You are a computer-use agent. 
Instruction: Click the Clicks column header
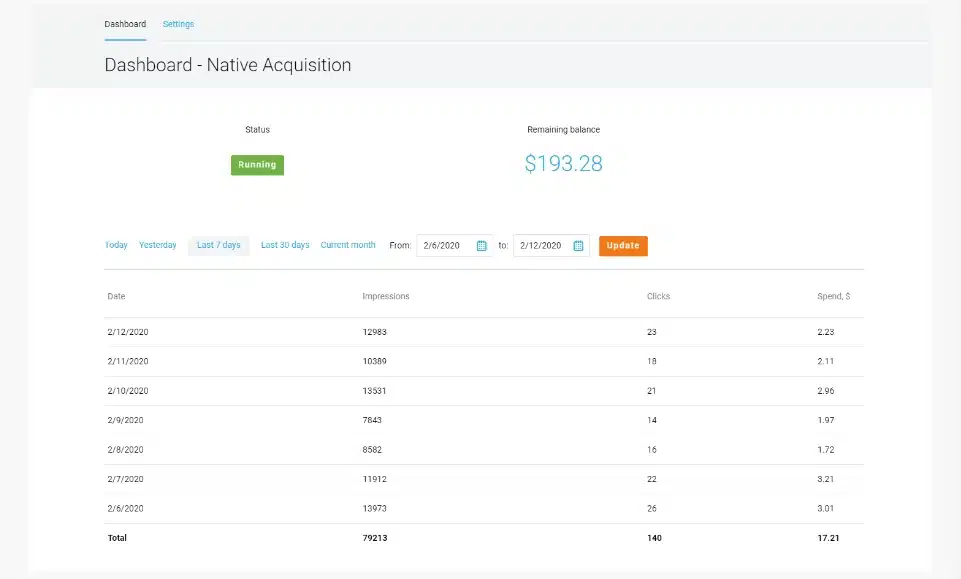(x=658, y=297)
